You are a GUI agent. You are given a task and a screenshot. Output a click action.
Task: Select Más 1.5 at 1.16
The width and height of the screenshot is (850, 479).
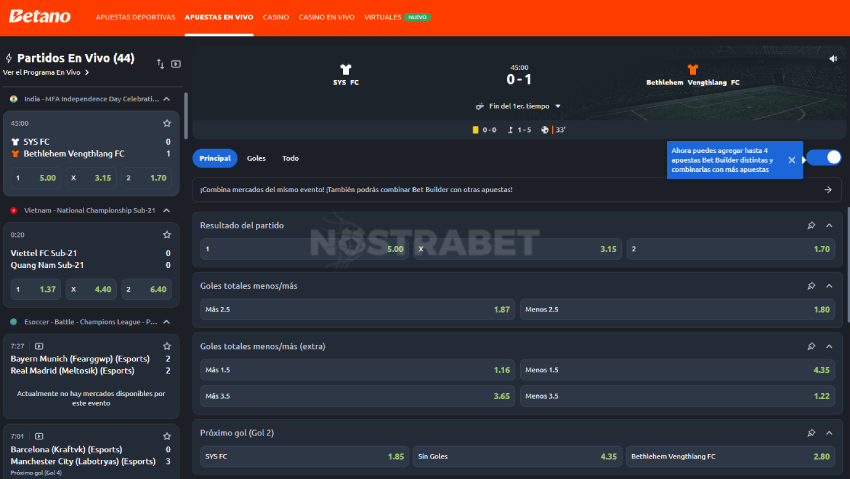pos(357,370)
